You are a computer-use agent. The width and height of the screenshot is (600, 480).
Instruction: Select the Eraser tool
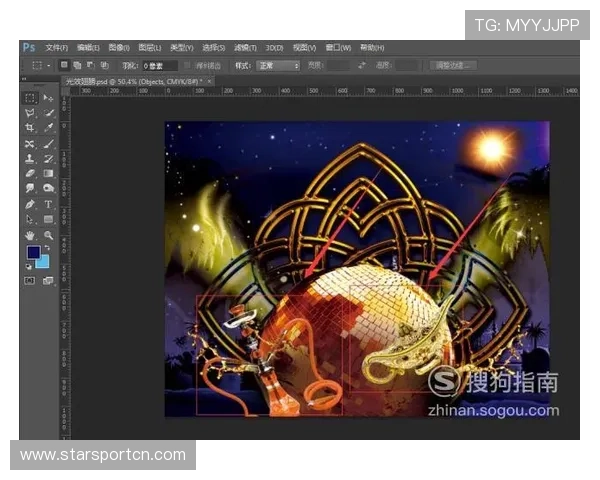tap(30, 173)
